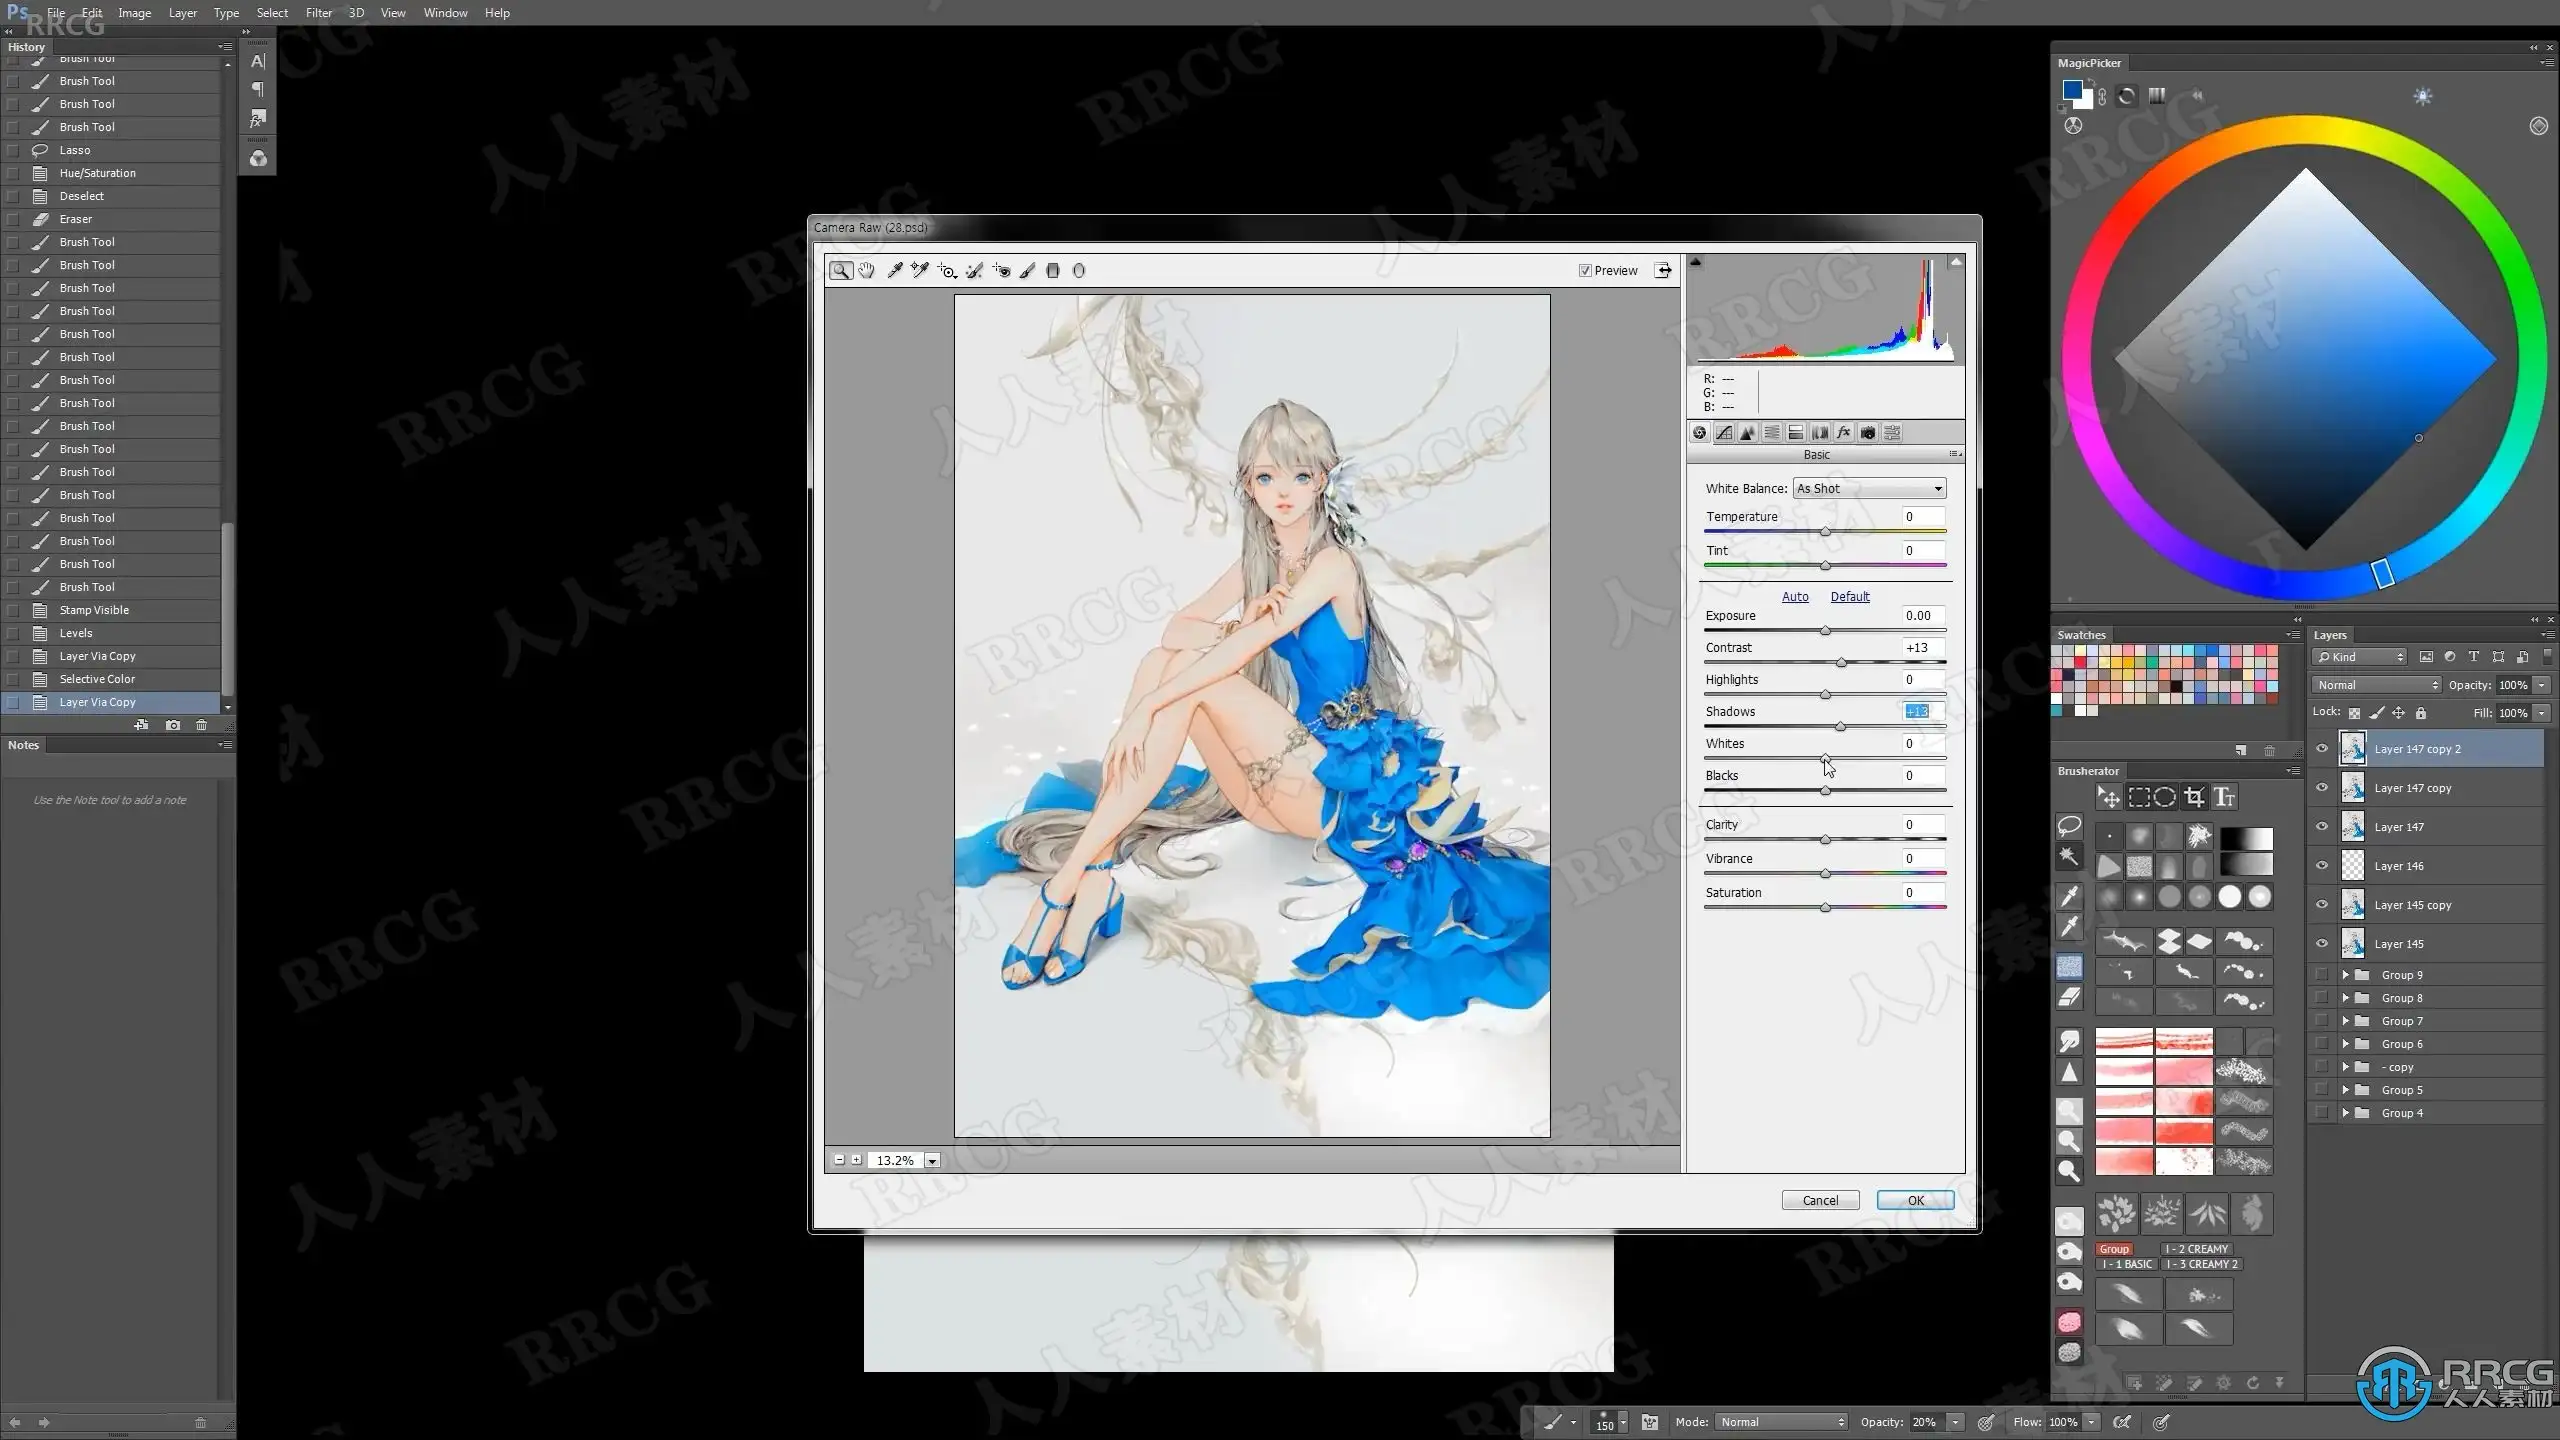Click the Contrast slider handle
The height and width of the screenshot is (1440, 2560).
coord(1842,663)
